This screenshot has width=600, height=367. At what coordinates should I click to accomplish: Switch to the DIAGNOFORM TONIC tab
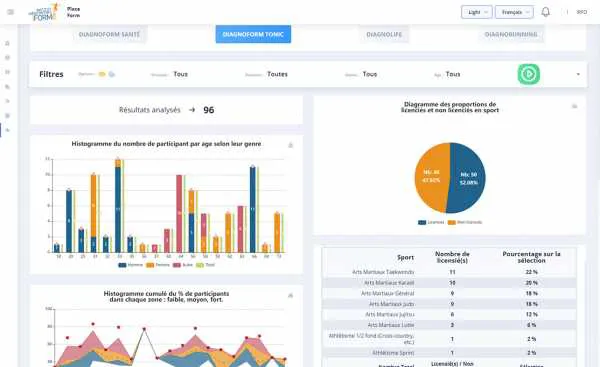253,34
